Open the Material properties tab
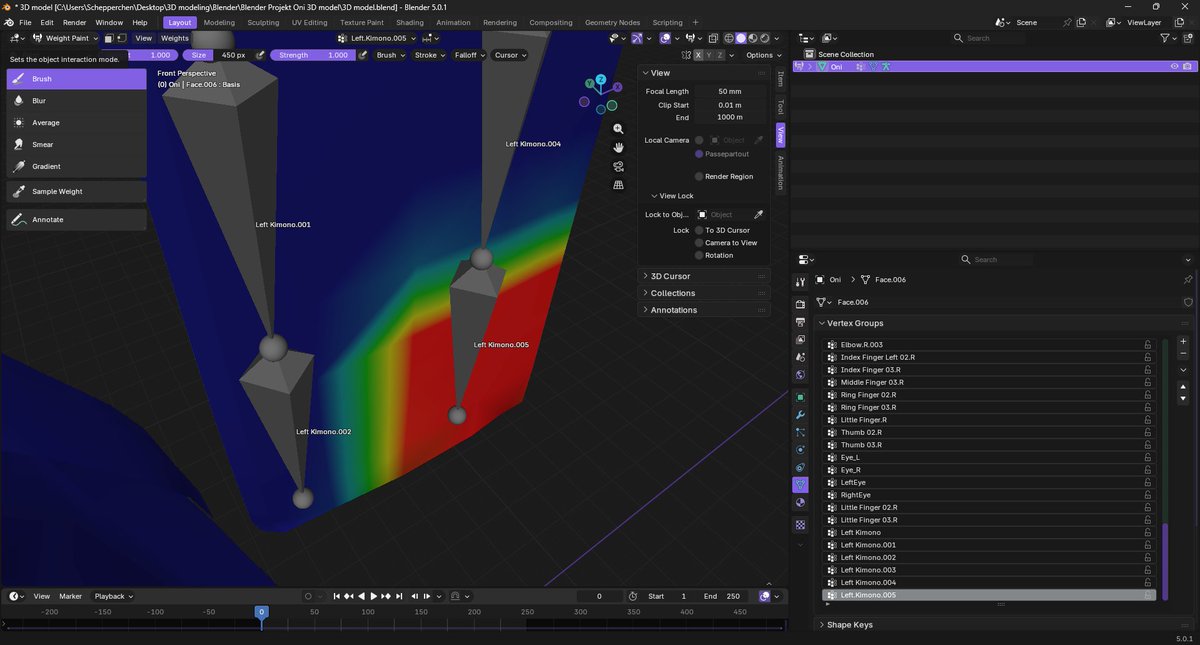1200x645 pixels. point(800,503)
